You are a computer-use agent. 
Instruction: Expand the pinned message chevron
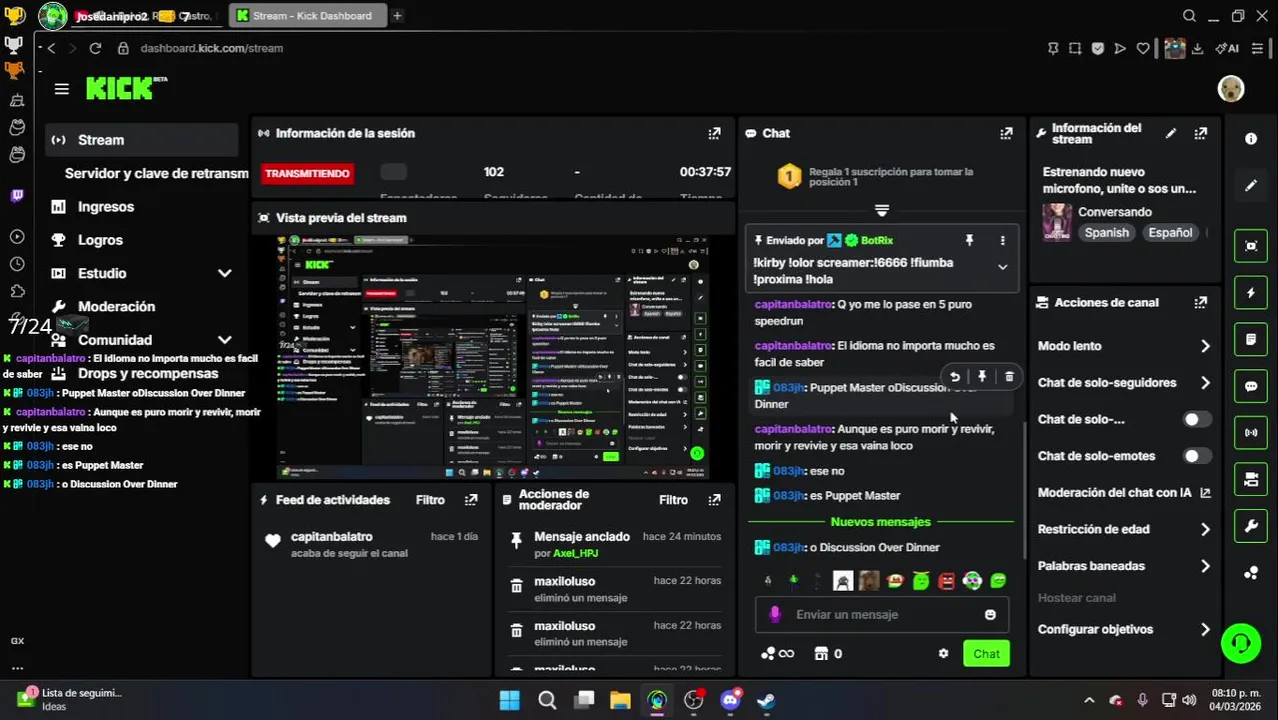point(1002,267)
